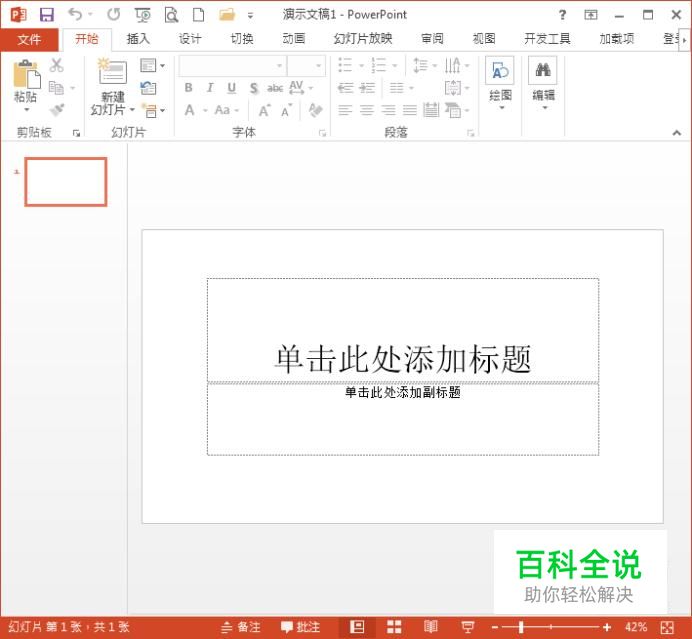Toggle the Notes (备注) pane
Viewport: 692px width, 639px height.
click(241, 627)
